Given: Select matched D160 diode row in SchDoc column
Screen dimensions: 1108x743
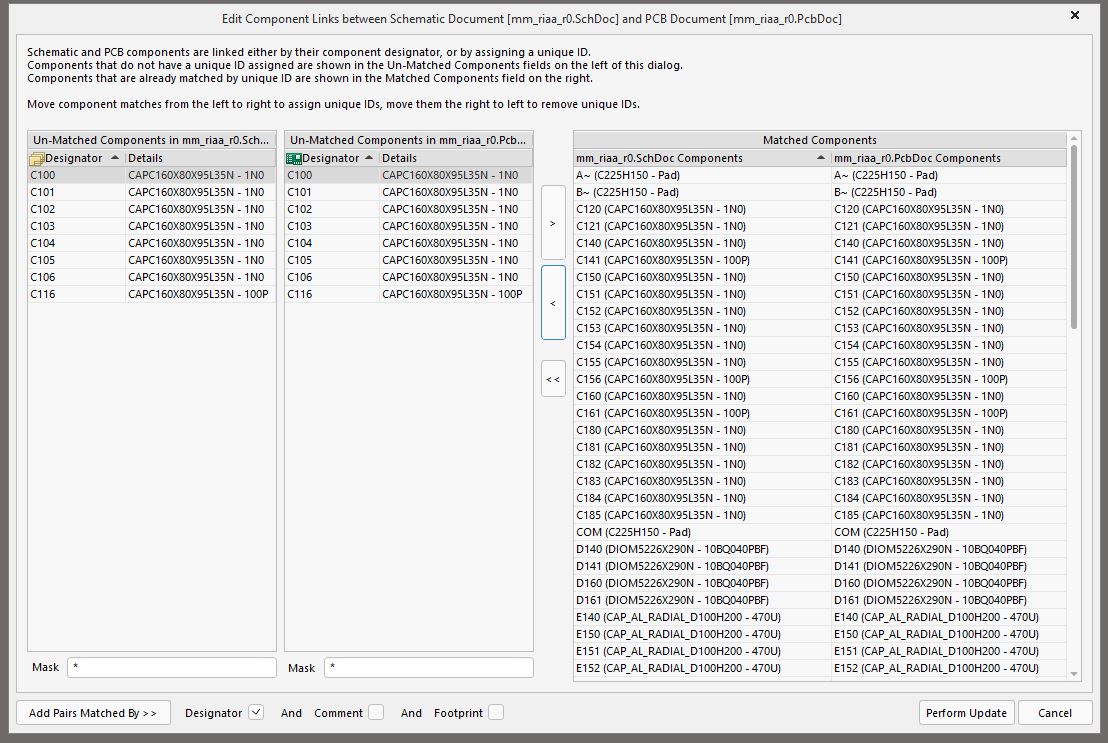Looking at the screenshot, I should click(x=702, y=583).
